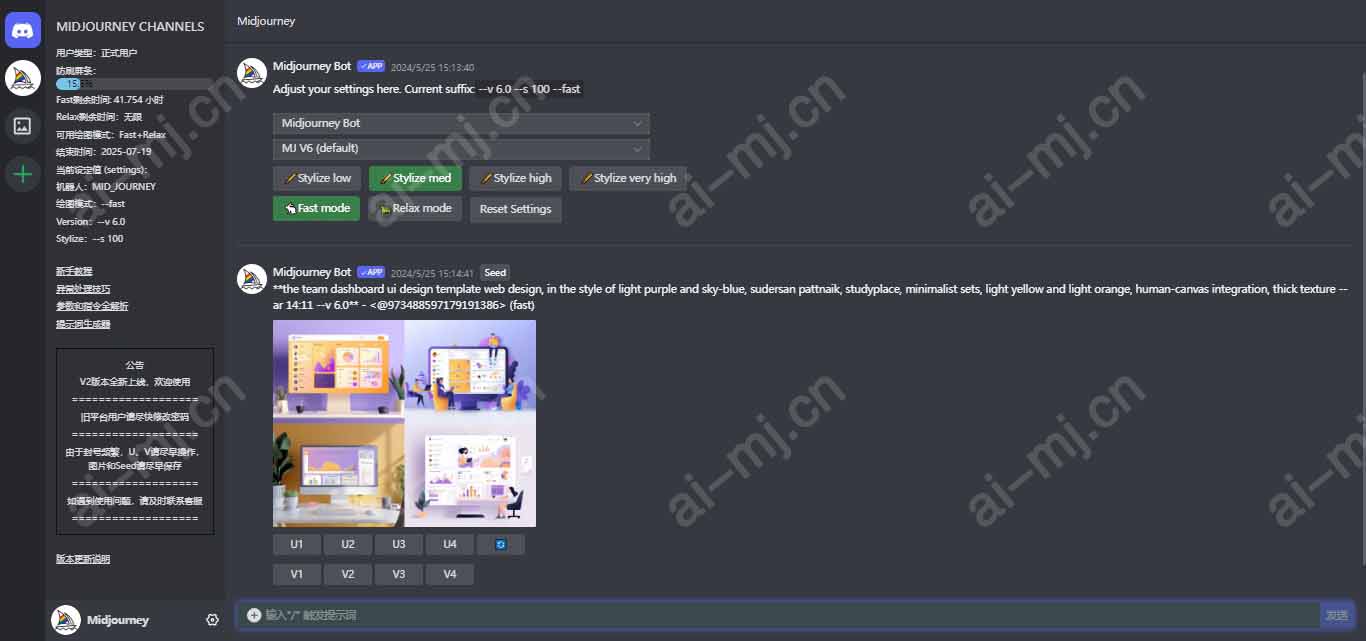
Task: Click the green plus add-server icon
Action: pyautogui.click(x=22, y=174)
